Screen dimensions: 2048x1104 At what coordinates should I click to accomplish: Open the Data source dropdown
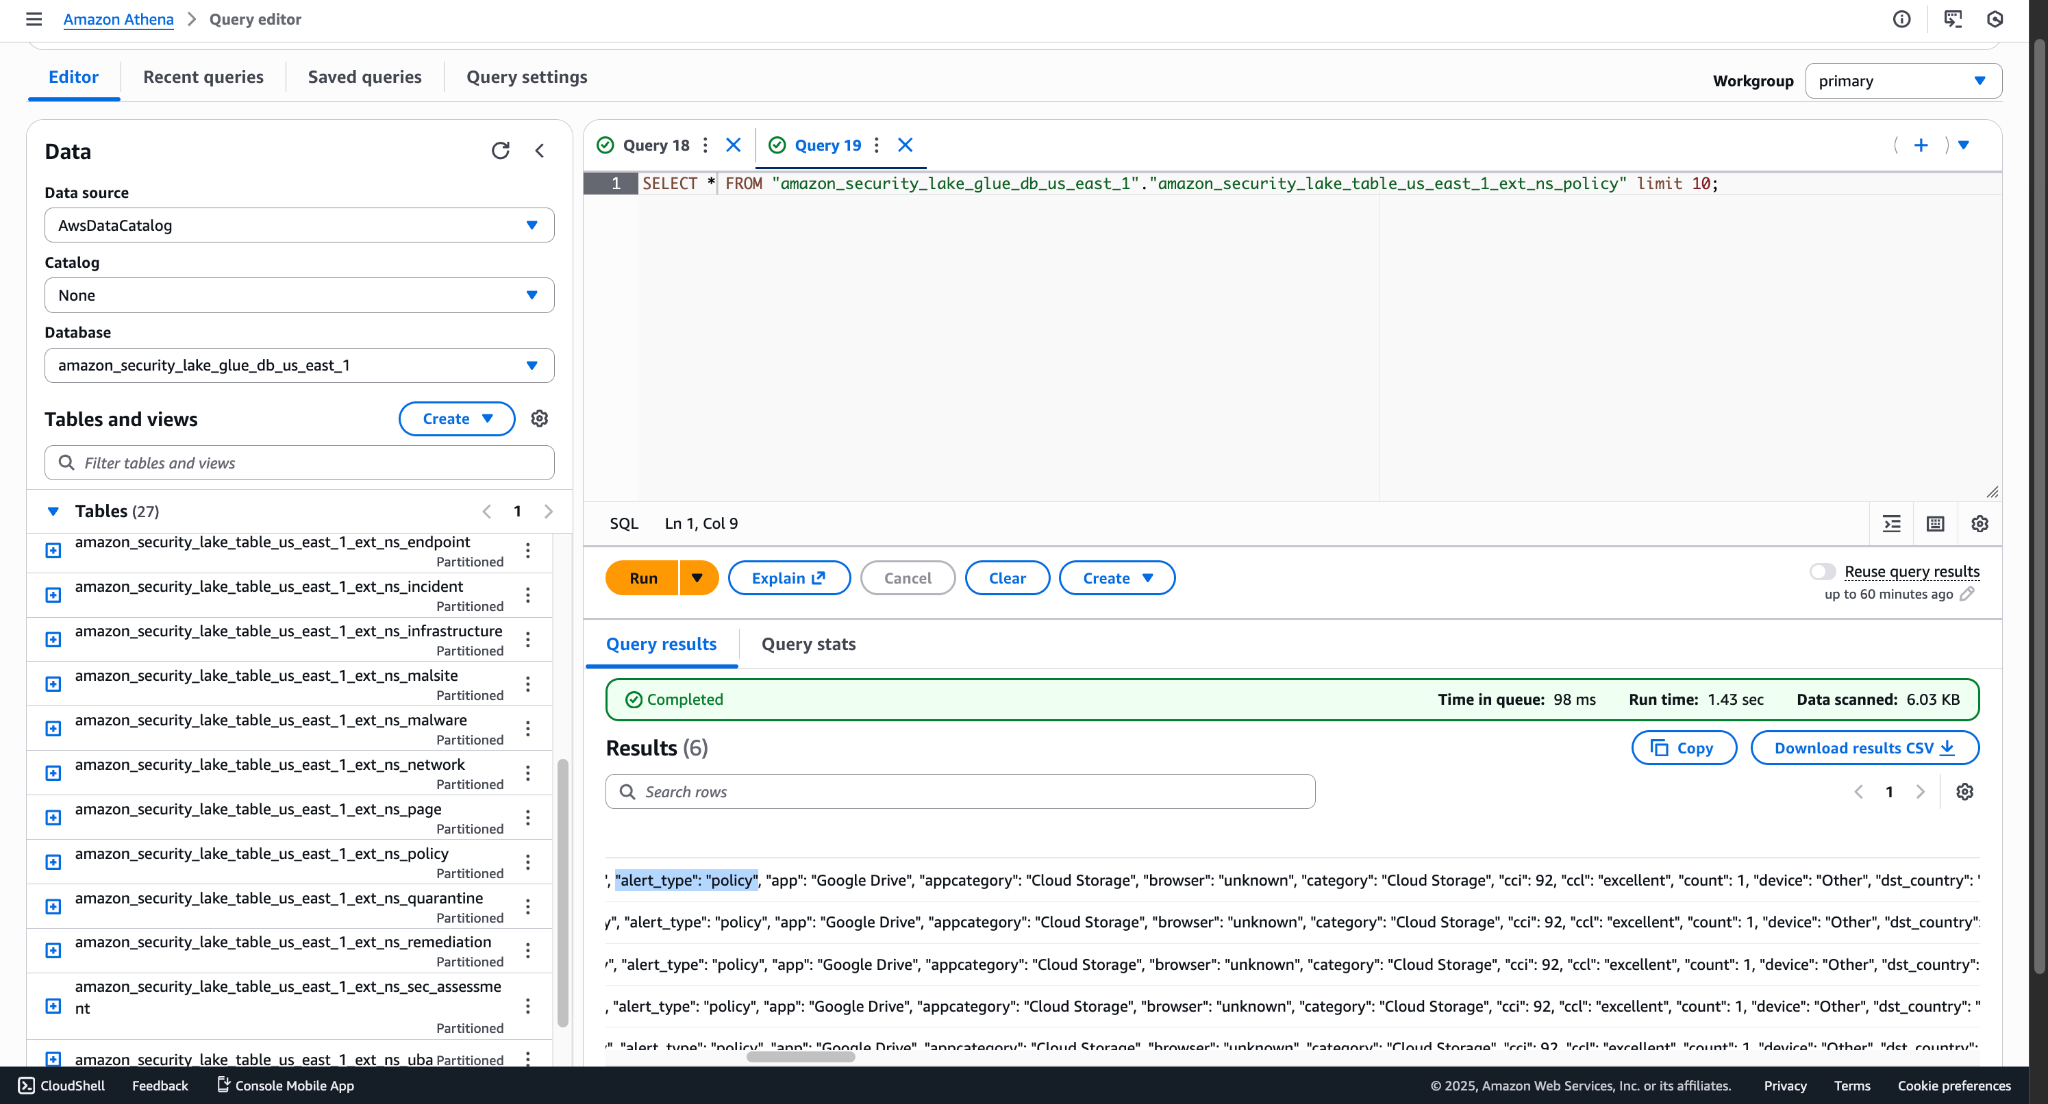coord(299,225)
